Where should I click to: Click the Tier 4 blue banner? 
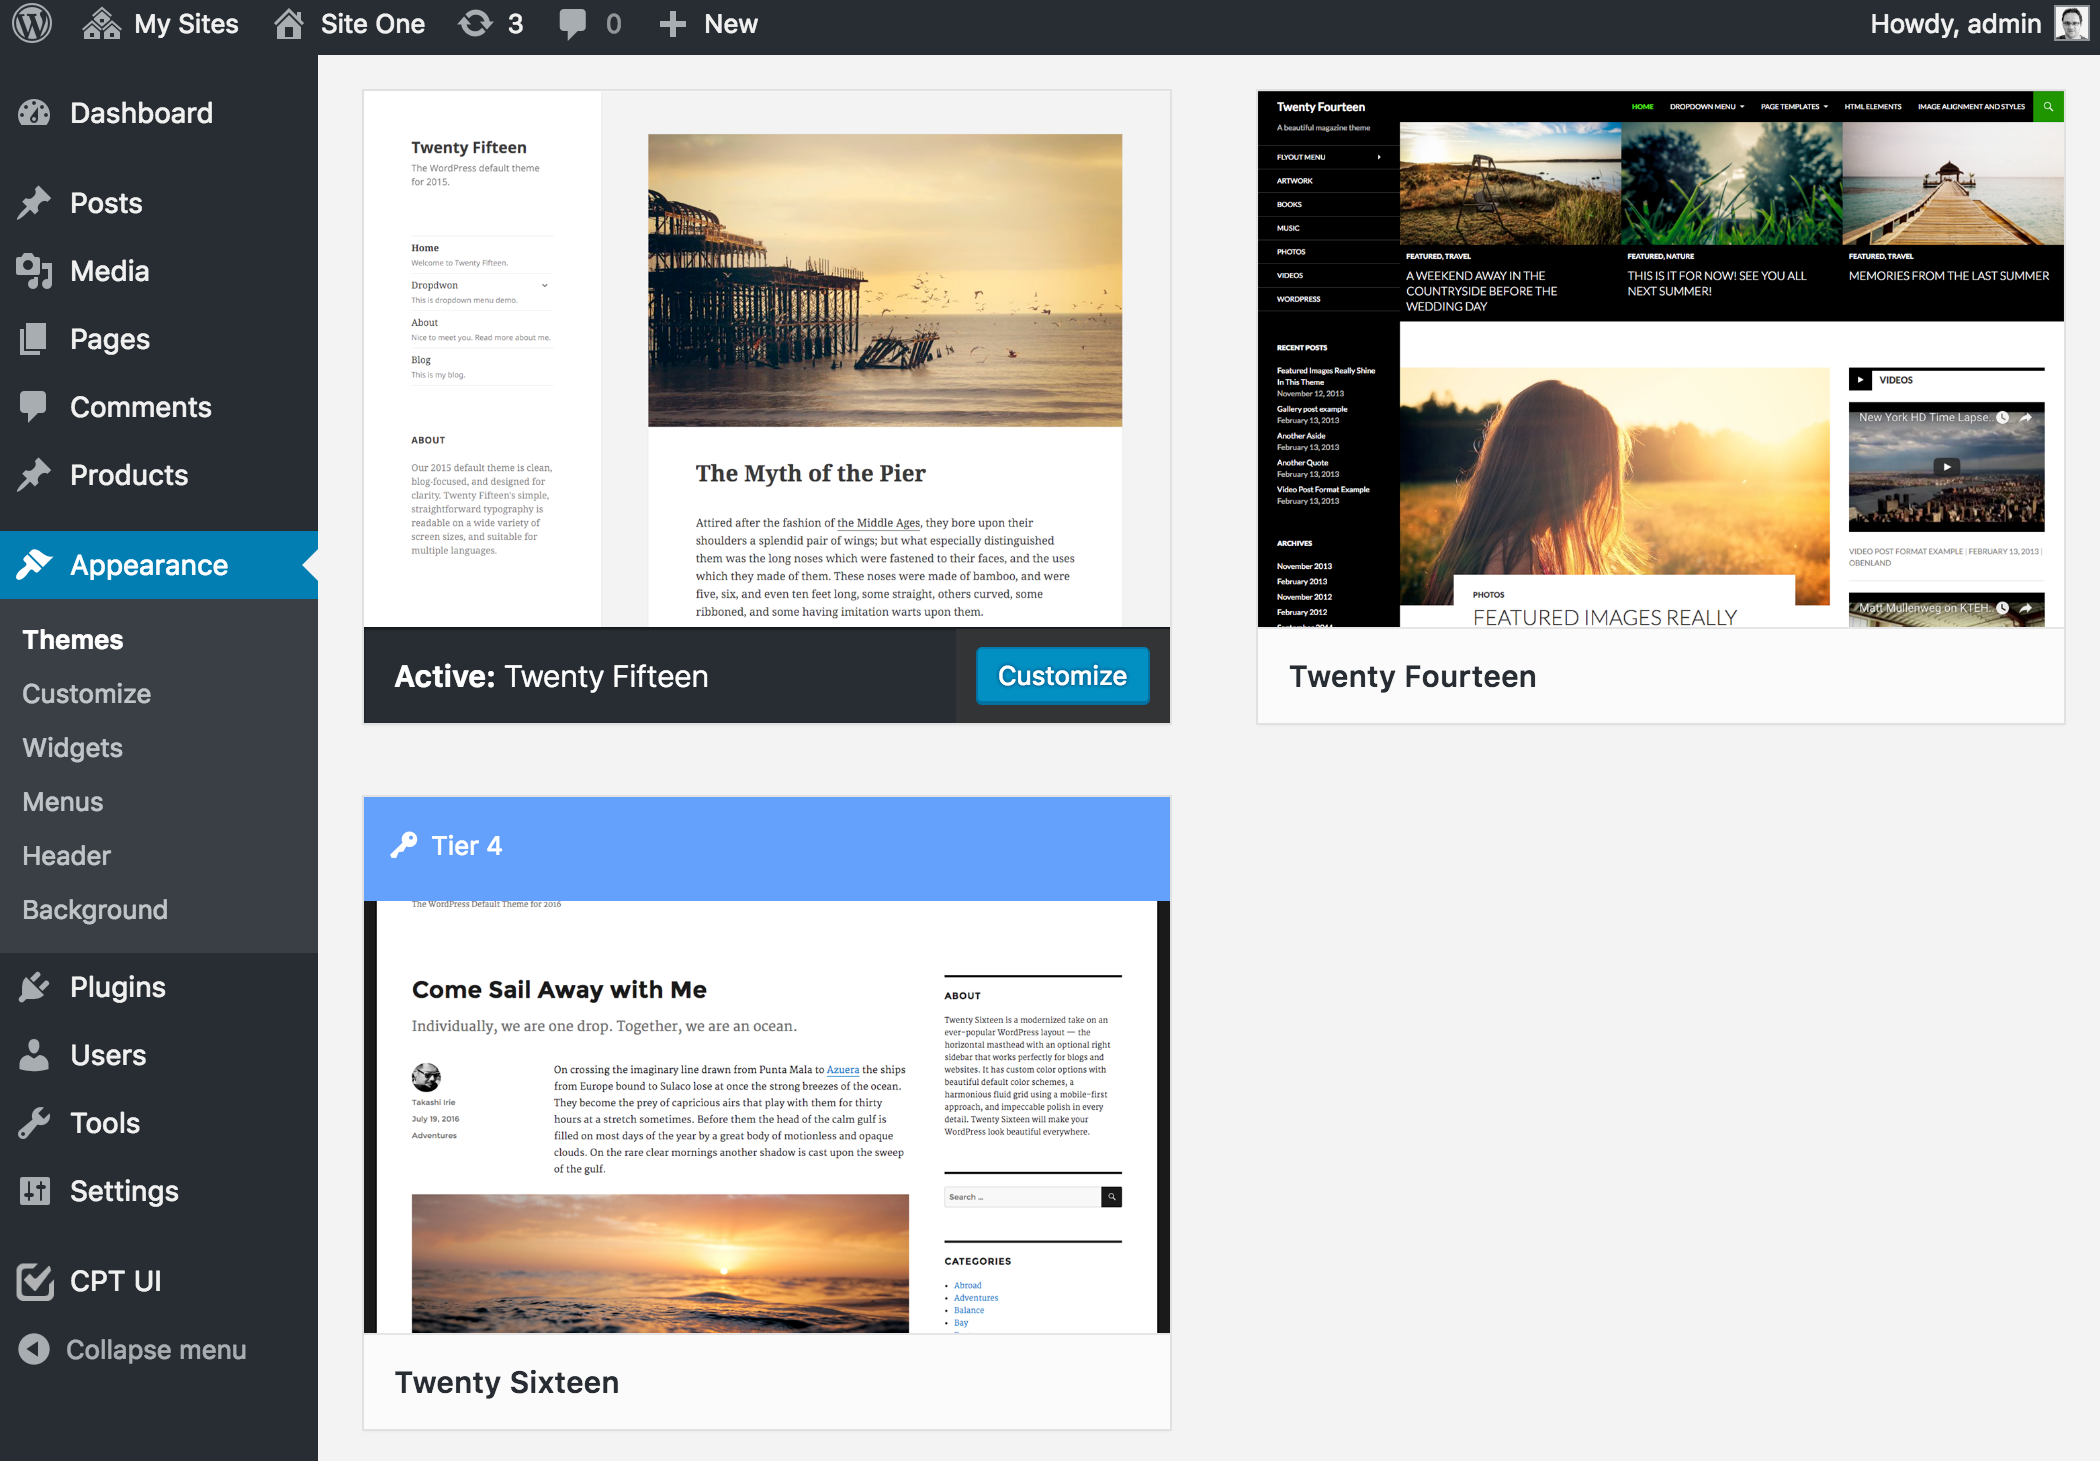(767, 848)
